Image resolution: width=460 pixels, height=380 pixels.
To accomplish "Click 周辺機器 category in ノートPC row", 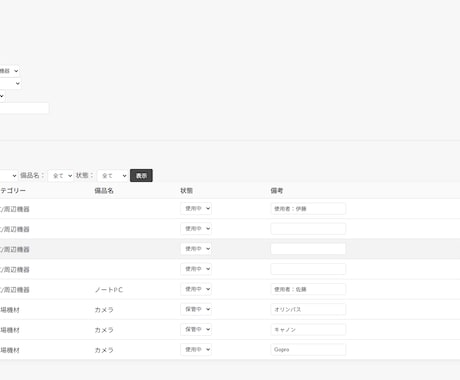I will pos(15,290).
